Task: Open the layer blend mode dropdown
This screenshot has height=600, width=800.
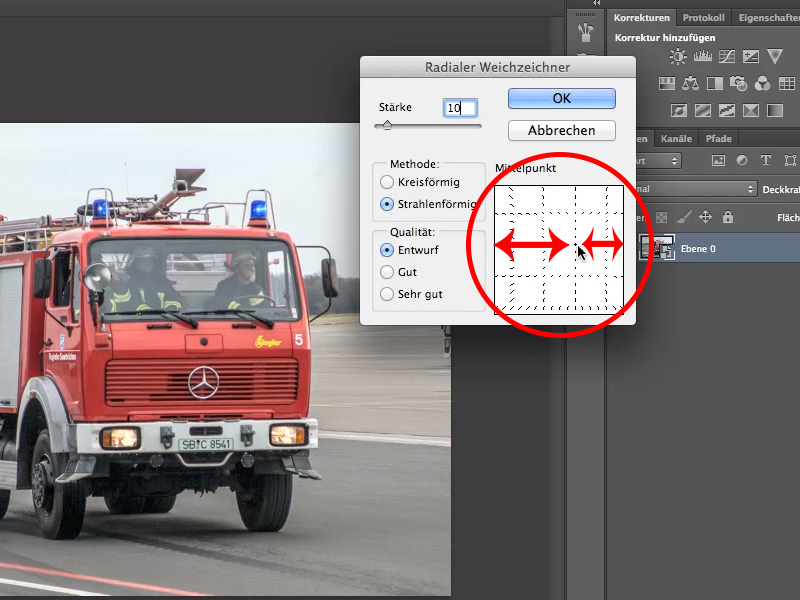Action: tap(696, 189)
